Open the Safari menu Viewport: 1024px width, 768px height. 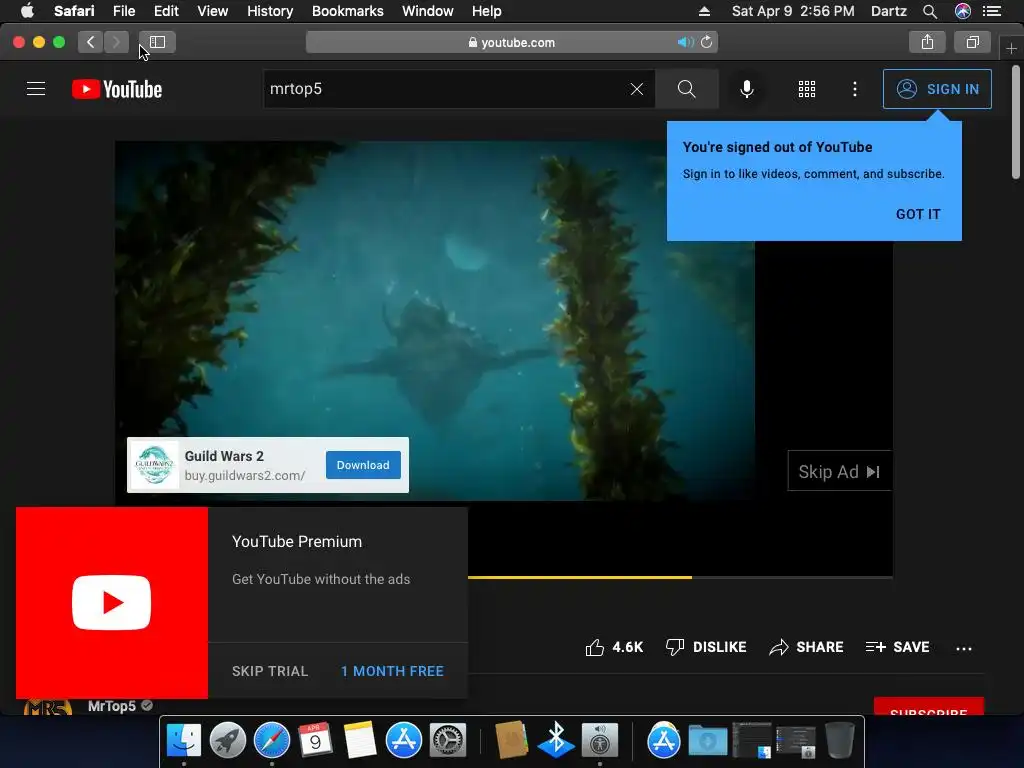74,11
